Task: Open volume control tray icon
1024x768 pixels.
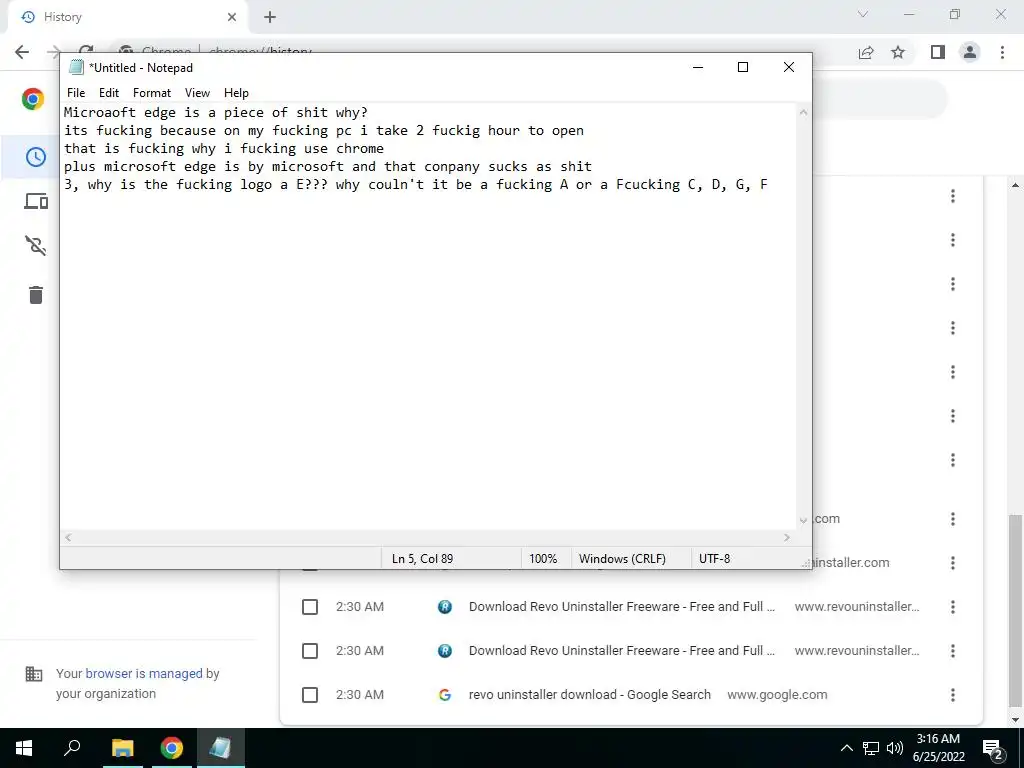Action: (x=895, y=748)
